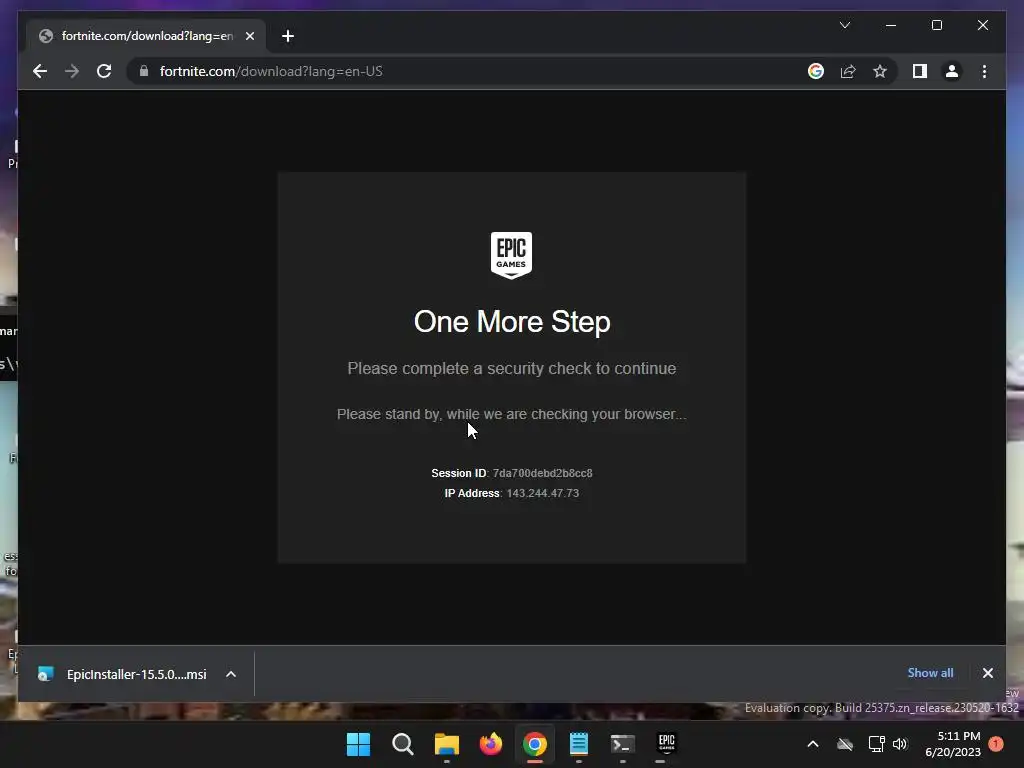Image resolution: width=1024 pixels, height=768 pixels.
Task: Open the network tray icon
Action: (x=876, y=744)
